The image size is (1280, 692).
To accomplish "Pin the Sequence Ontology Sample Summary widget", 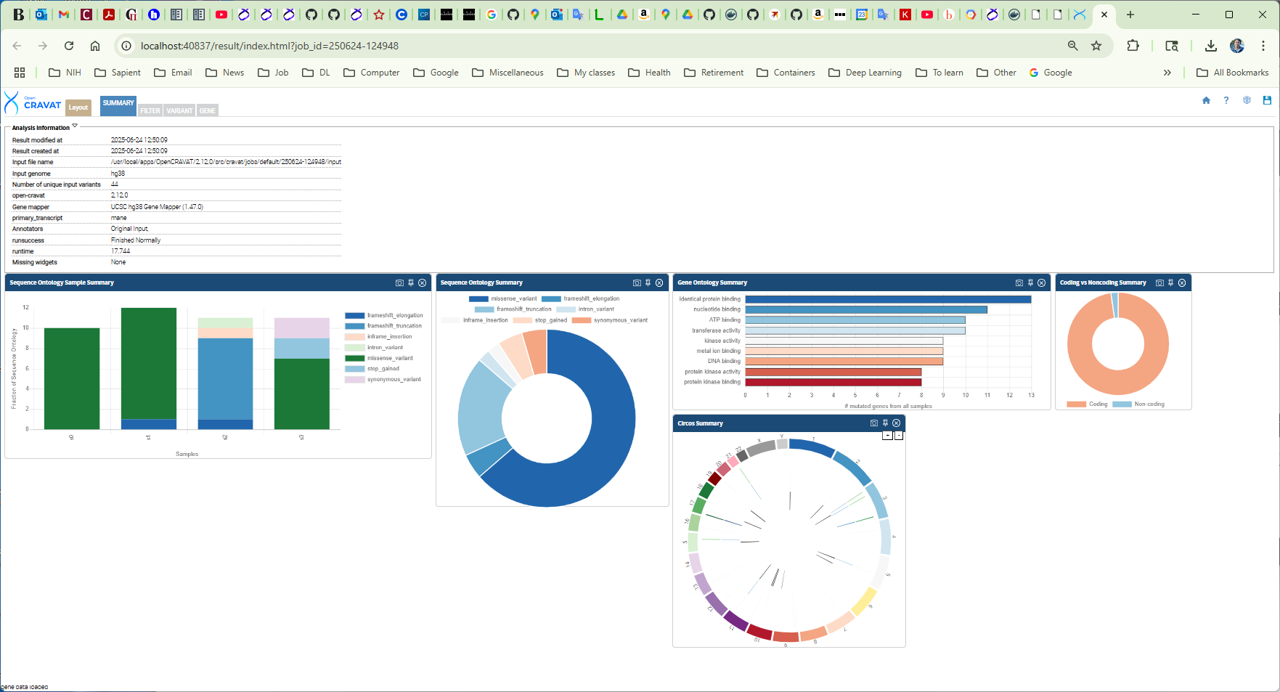I will point(411,283).
